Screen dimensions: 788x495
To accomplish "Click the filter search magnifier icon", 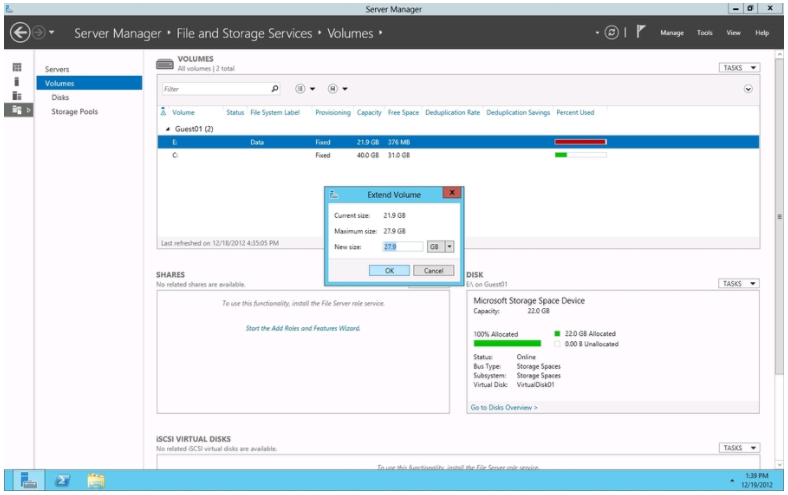I will (275, 89).
